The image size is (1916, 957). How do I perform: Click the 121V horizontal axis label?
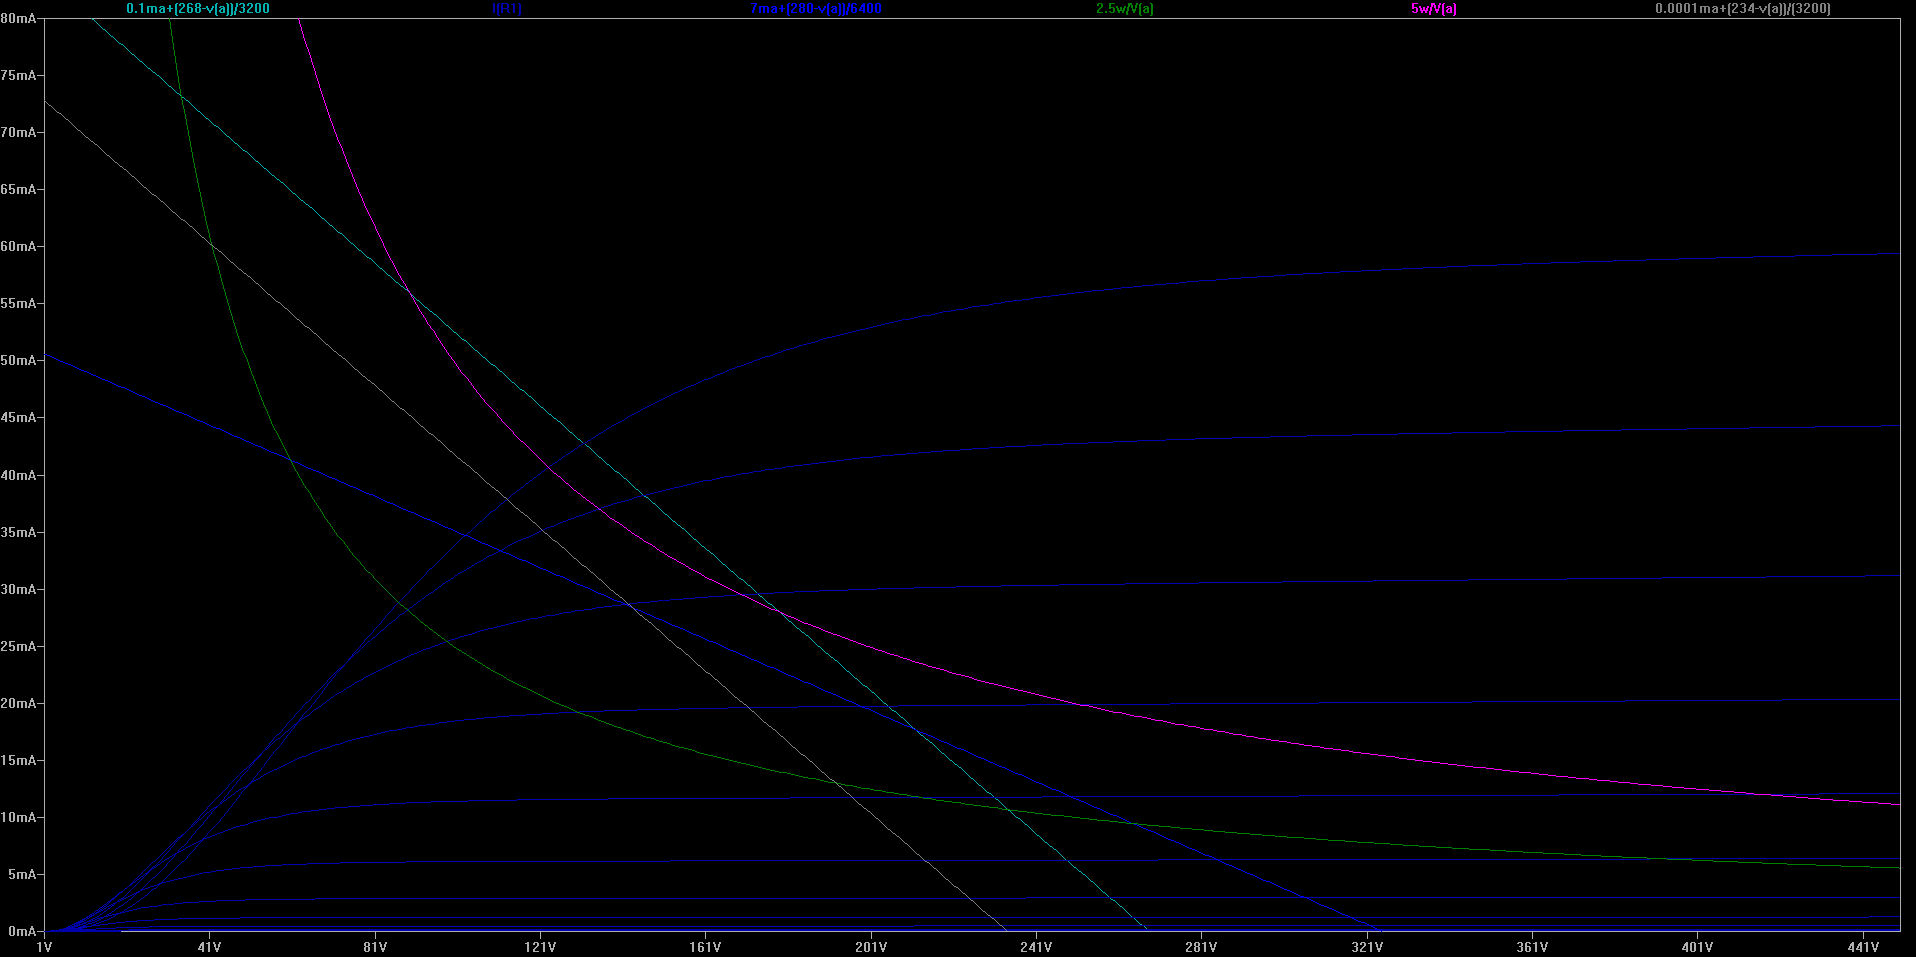[540, 946]
